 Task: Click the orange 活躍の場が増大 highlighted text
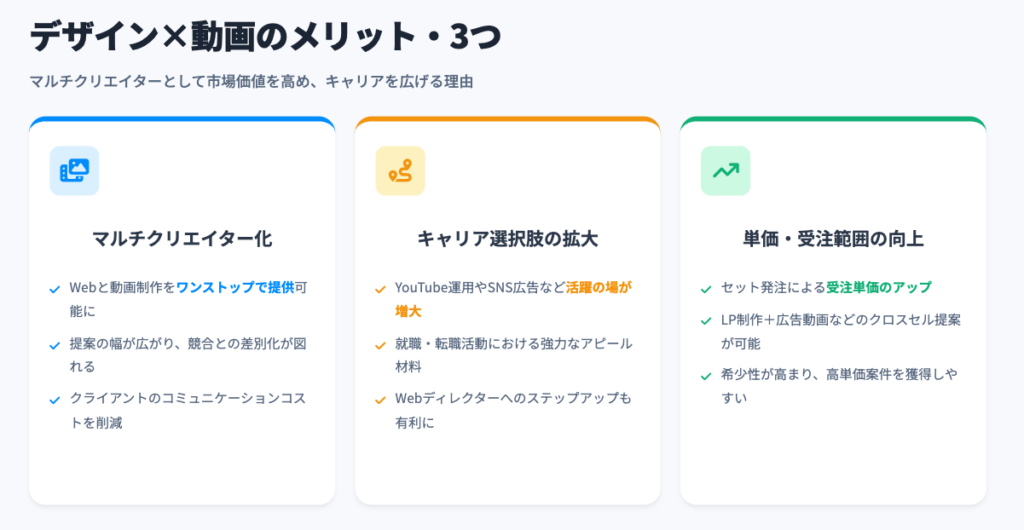(598, 288)
